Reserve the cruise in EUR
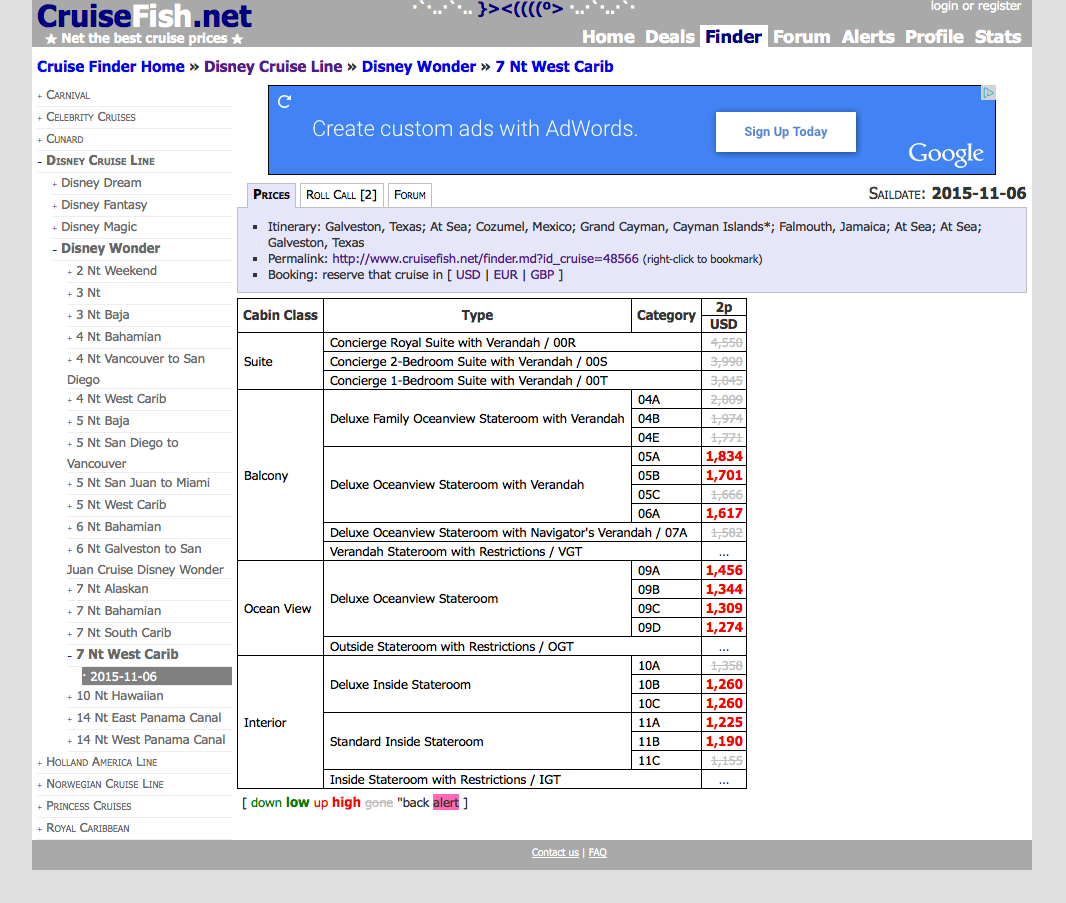 [505, 275]
